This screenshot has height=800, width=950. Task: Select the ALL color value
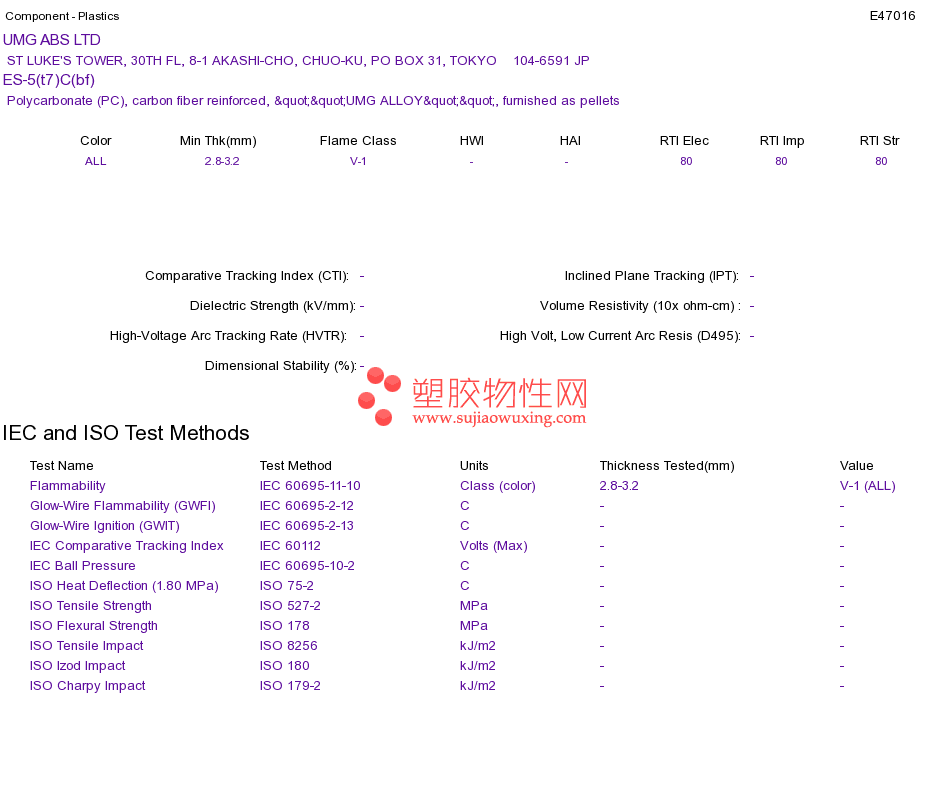pyautogui.click(x=95, y=161)
